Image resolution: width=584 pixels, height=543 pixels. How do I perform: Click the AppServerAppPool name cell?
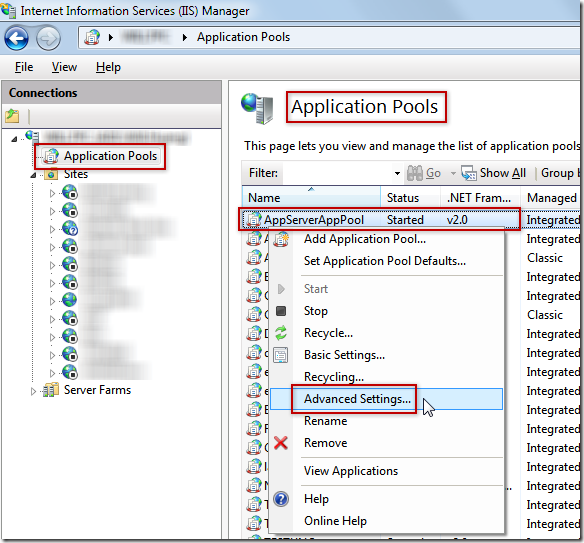pos(314,220)
